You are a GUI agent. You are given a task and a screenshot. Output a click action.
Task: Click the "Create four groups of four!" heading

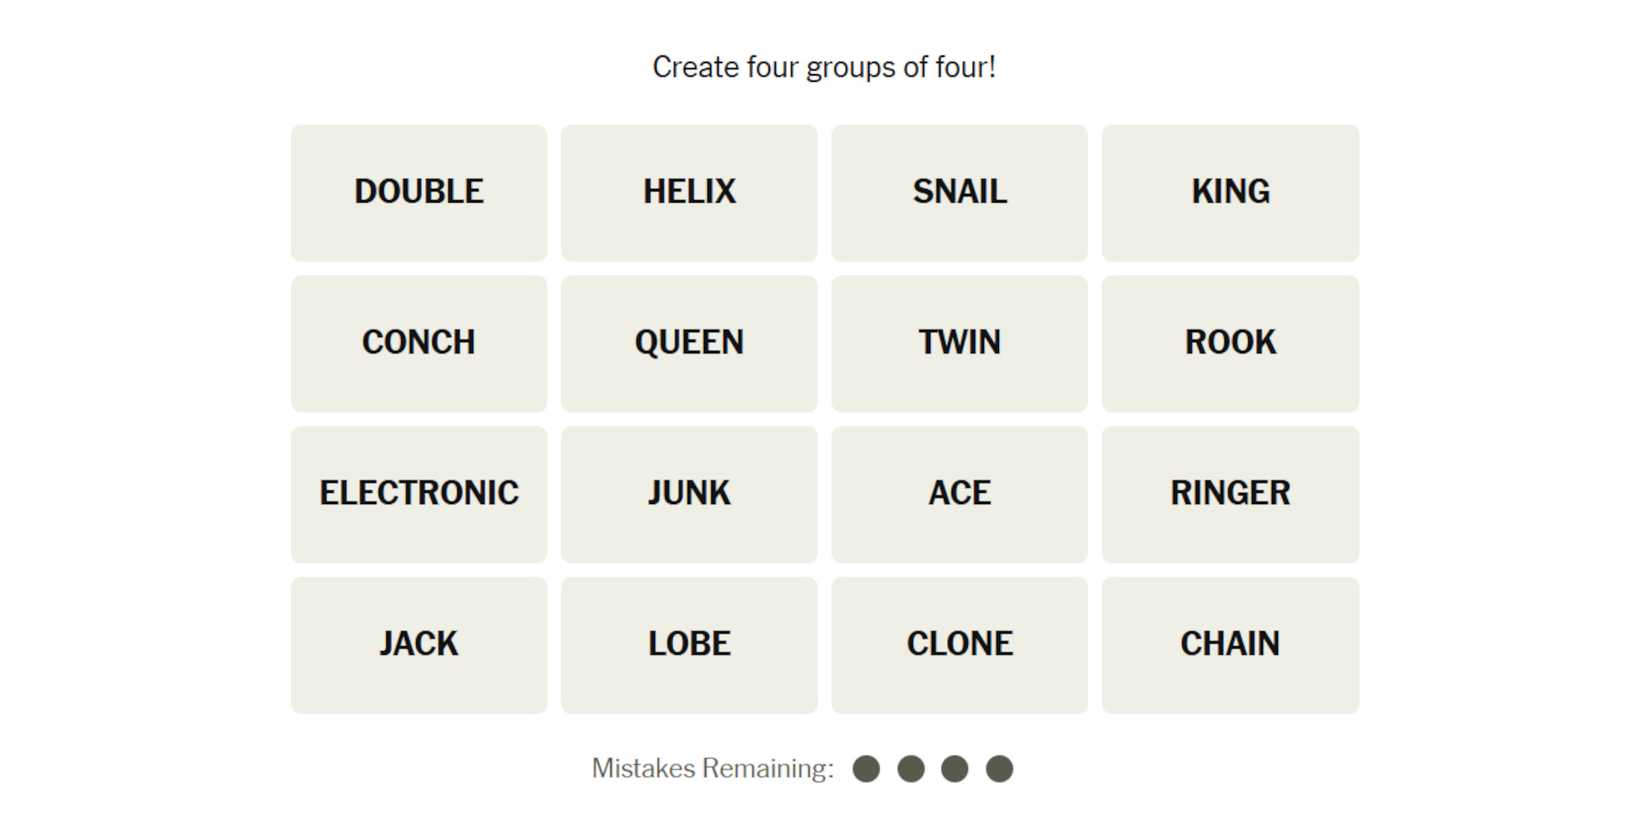point(824,67)
